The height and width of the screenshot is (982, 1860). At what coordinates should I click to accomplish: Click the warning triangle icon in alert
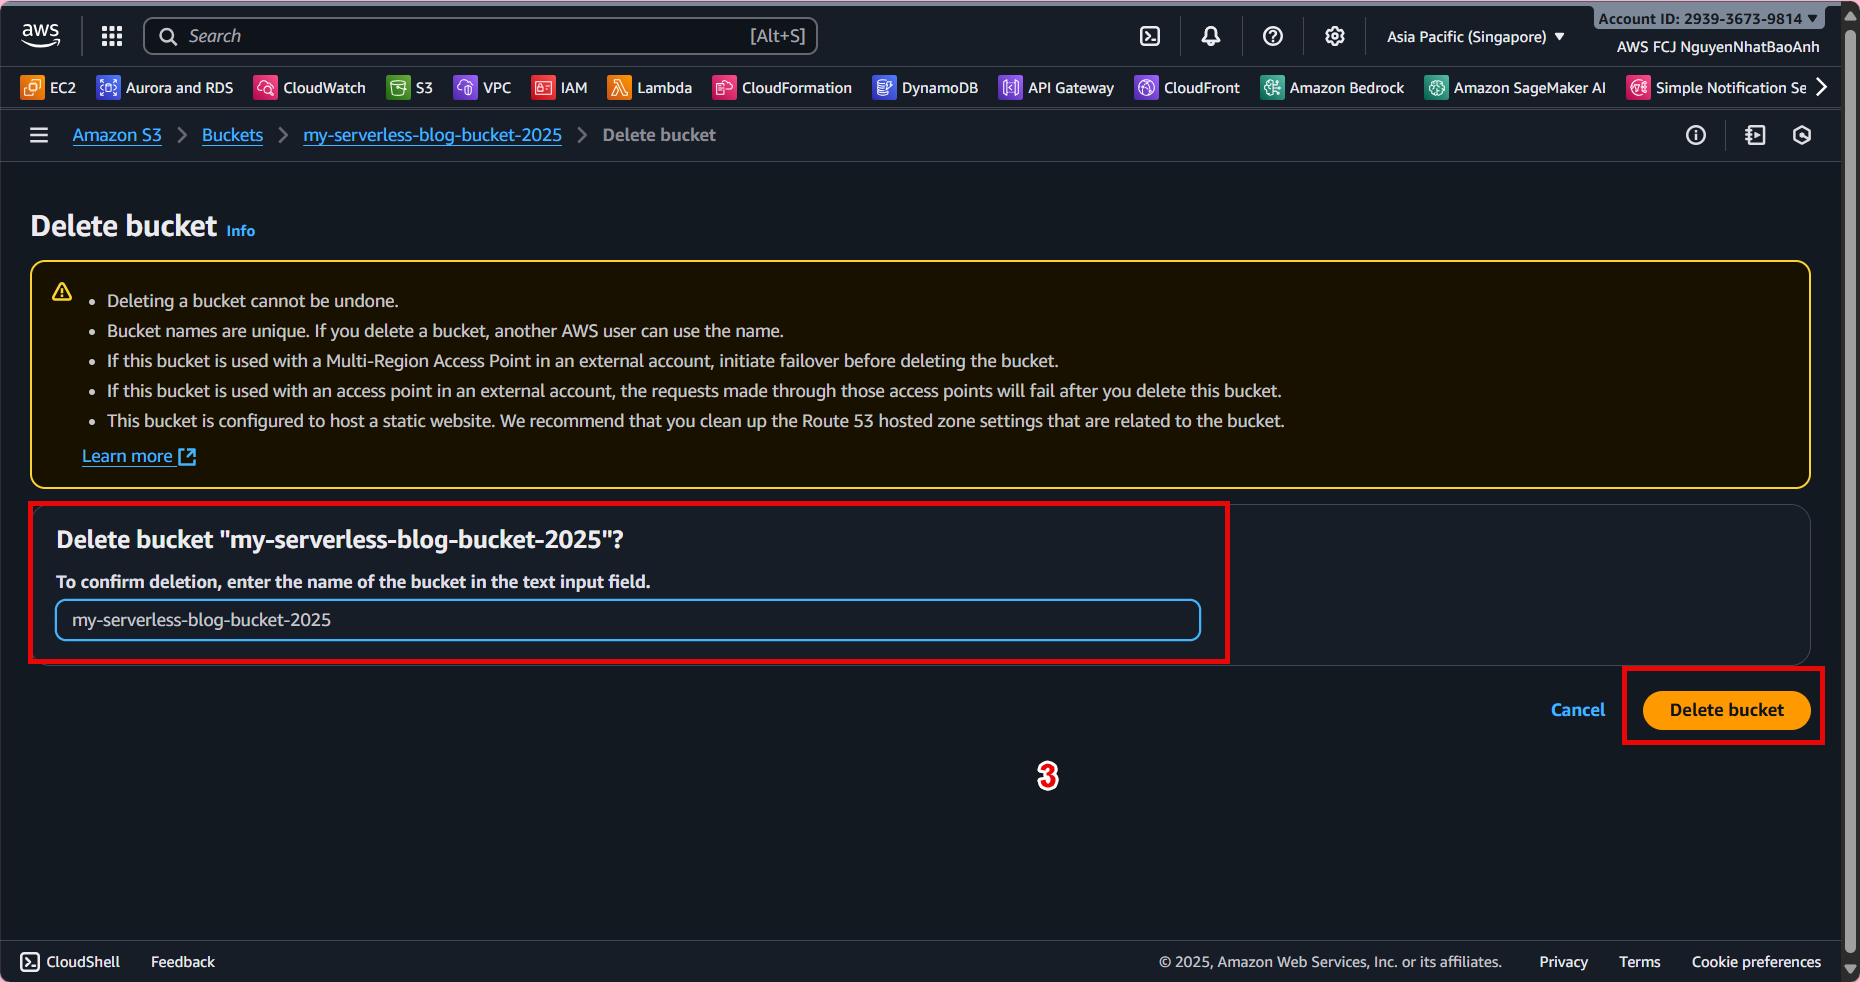(x=62, y=292)
